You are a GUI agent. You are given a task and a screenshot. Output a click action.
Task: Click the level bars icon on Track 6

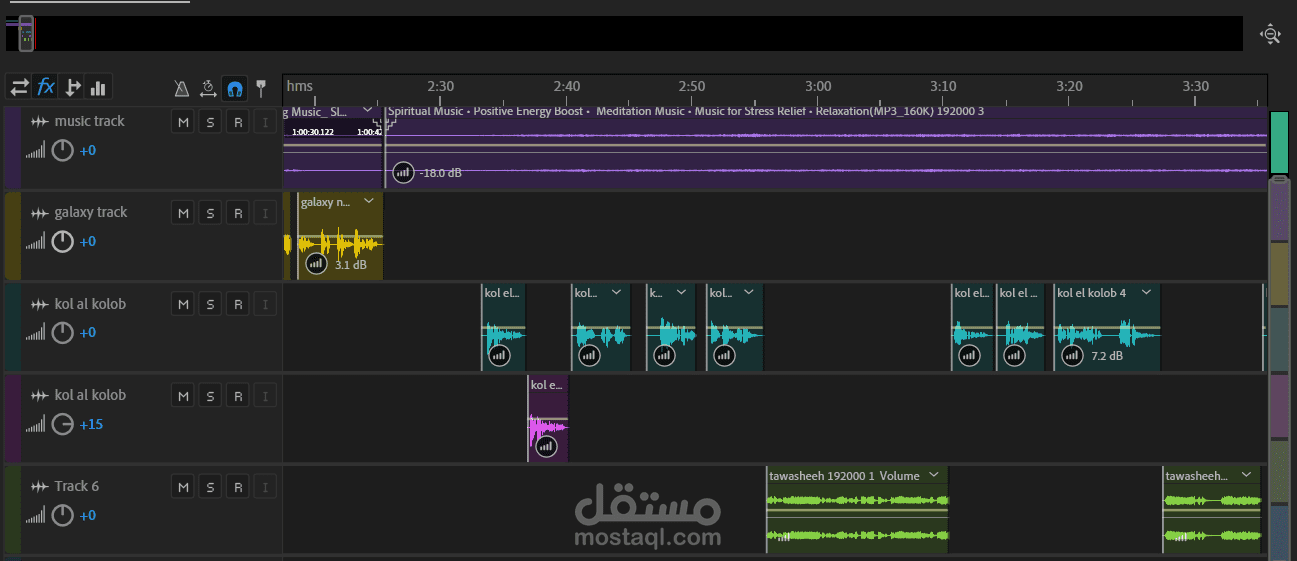(35, 516)
